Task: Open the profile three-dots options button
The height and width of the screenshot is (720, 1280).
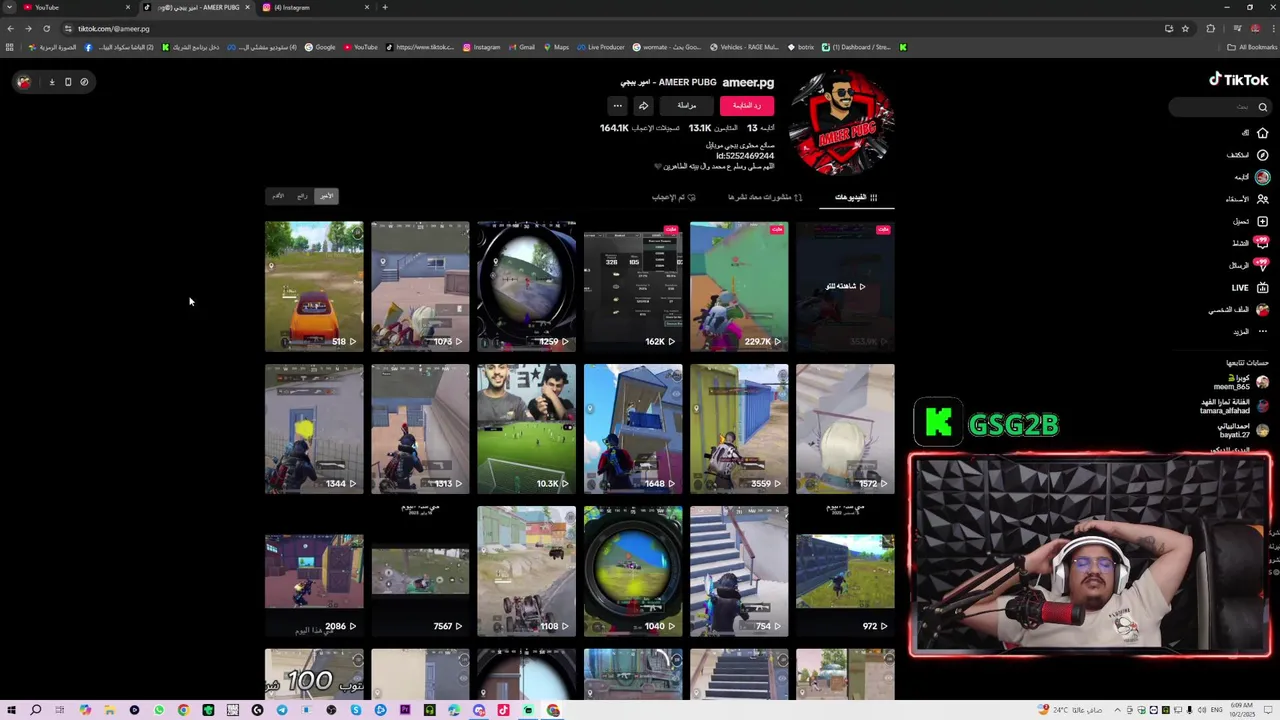Action: tap(618, 106)
